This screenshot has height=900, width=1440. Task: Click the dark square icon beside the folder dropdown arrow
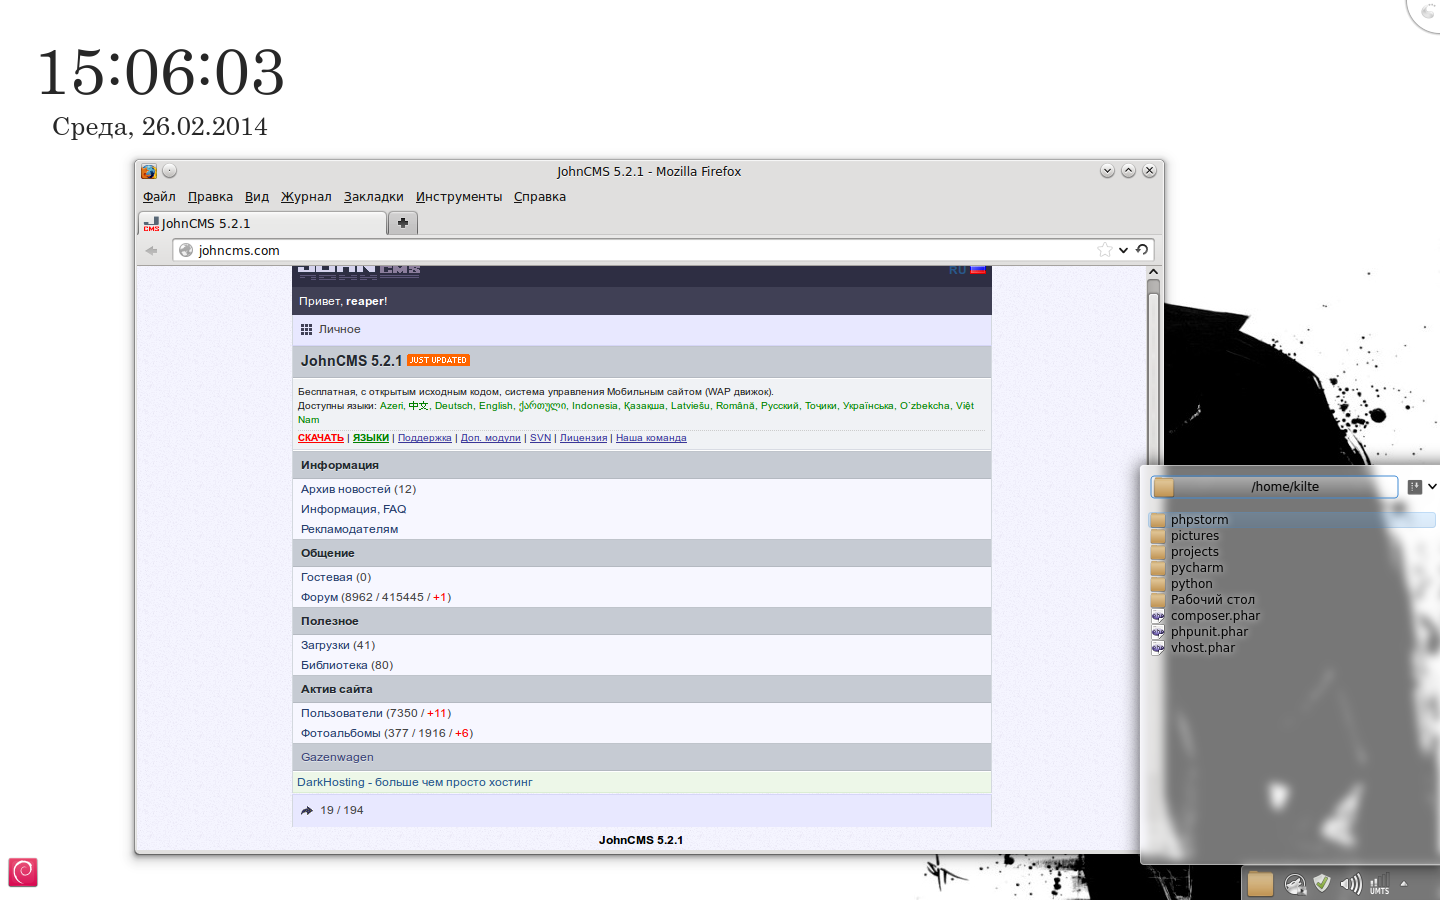coord(1414,487)
